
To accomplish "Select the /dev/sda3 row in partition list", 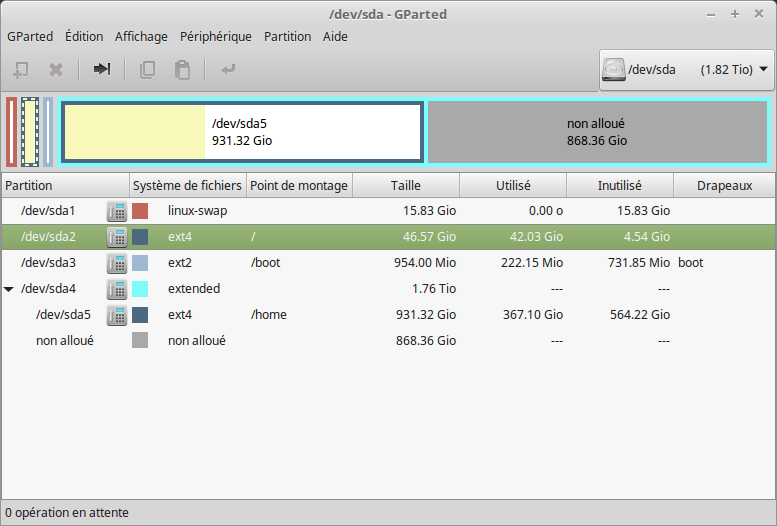I will coord(388,263).
